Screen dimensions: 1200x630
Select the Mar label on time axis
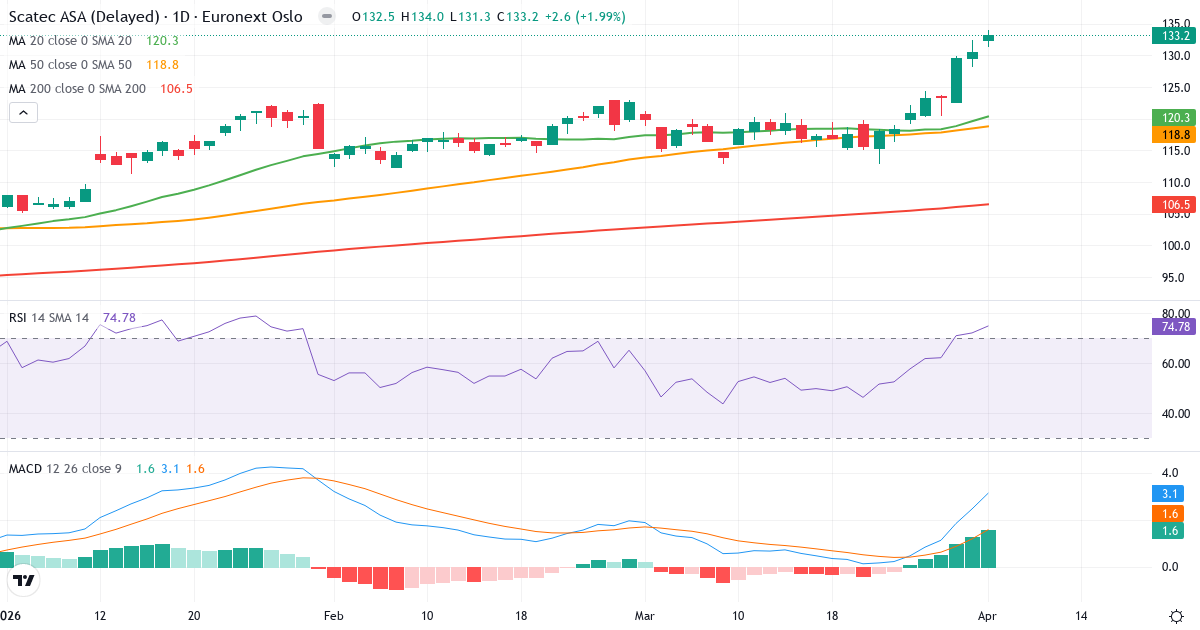[x=645, y=616]
